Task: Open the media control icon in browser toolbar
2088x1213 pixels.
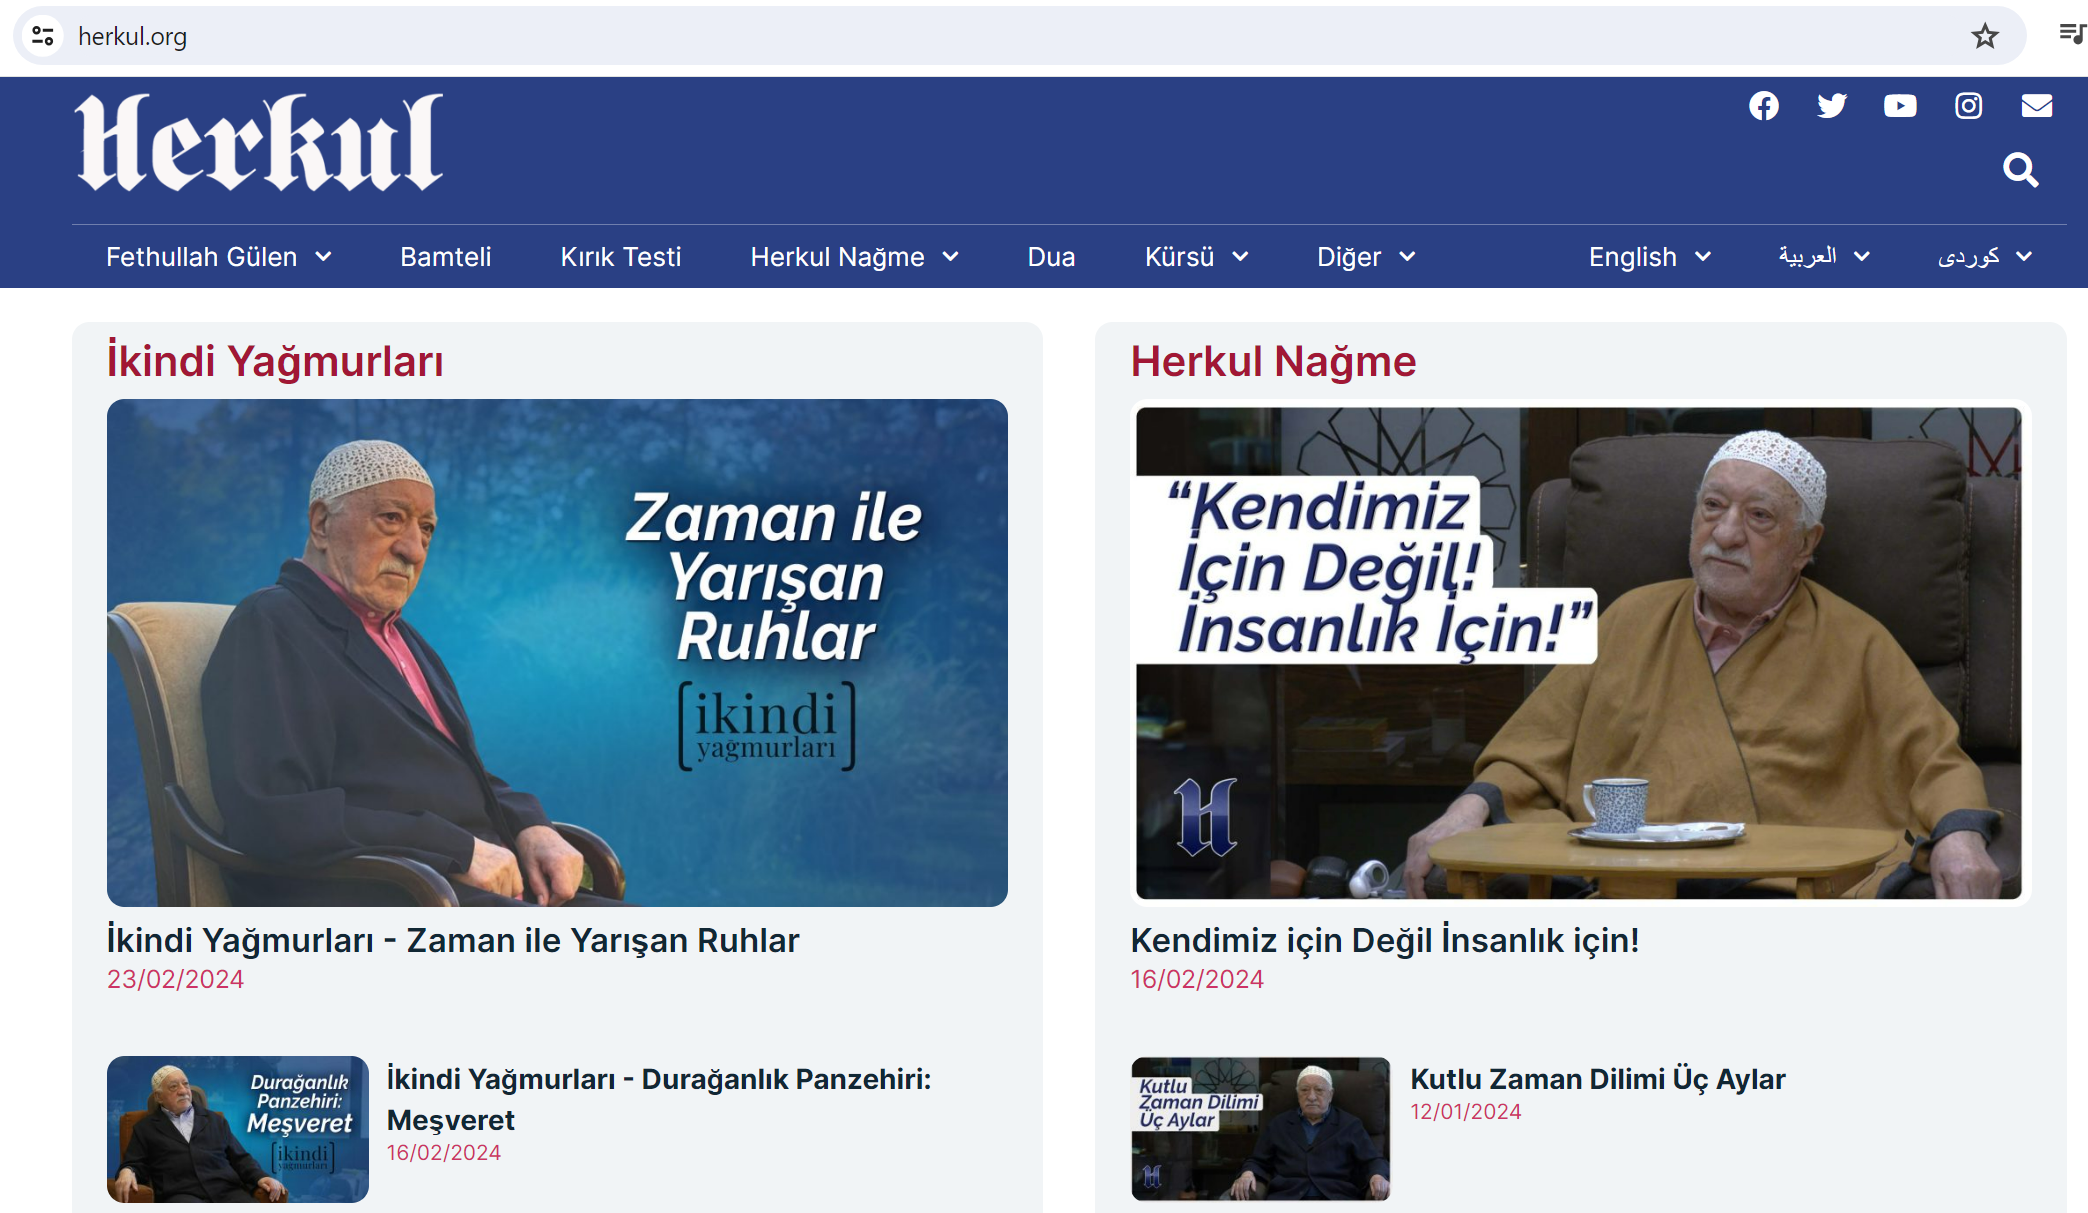Action: pyautogui.click(x=2071, y=35)
